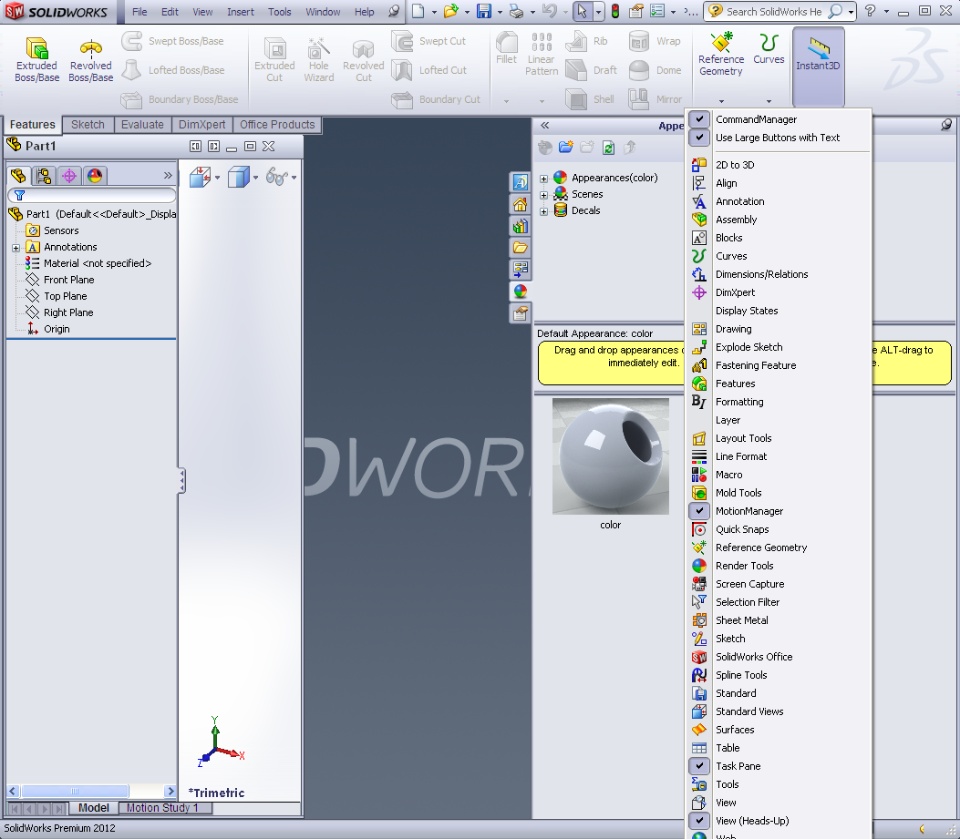Viewport: 960px width, 839px height.
Task: Expand the manager tabs chevron
Action: [x=168, y=176]
